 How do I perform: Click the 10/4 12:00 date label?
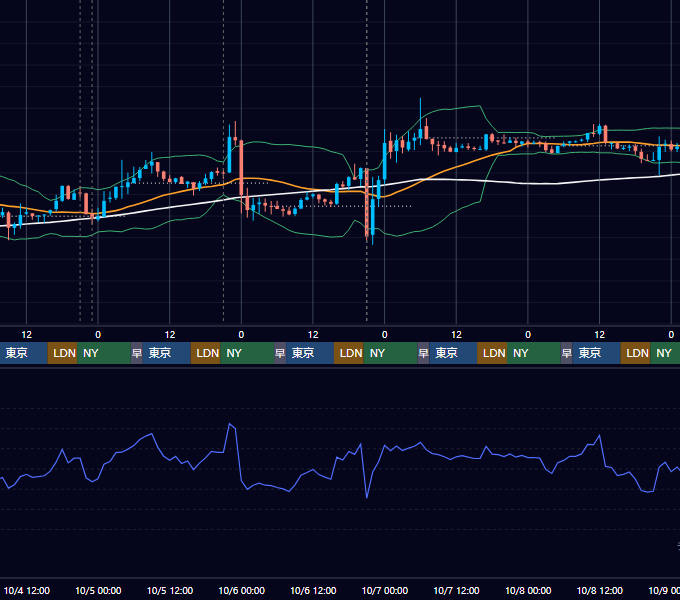coord(26,590)
